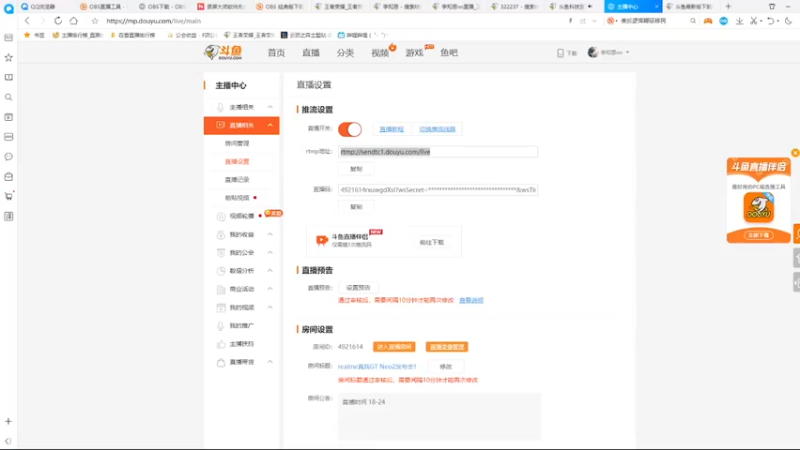
Task: Open the gamepad icon in the browser toolbar
Action: tap(708, 21)
